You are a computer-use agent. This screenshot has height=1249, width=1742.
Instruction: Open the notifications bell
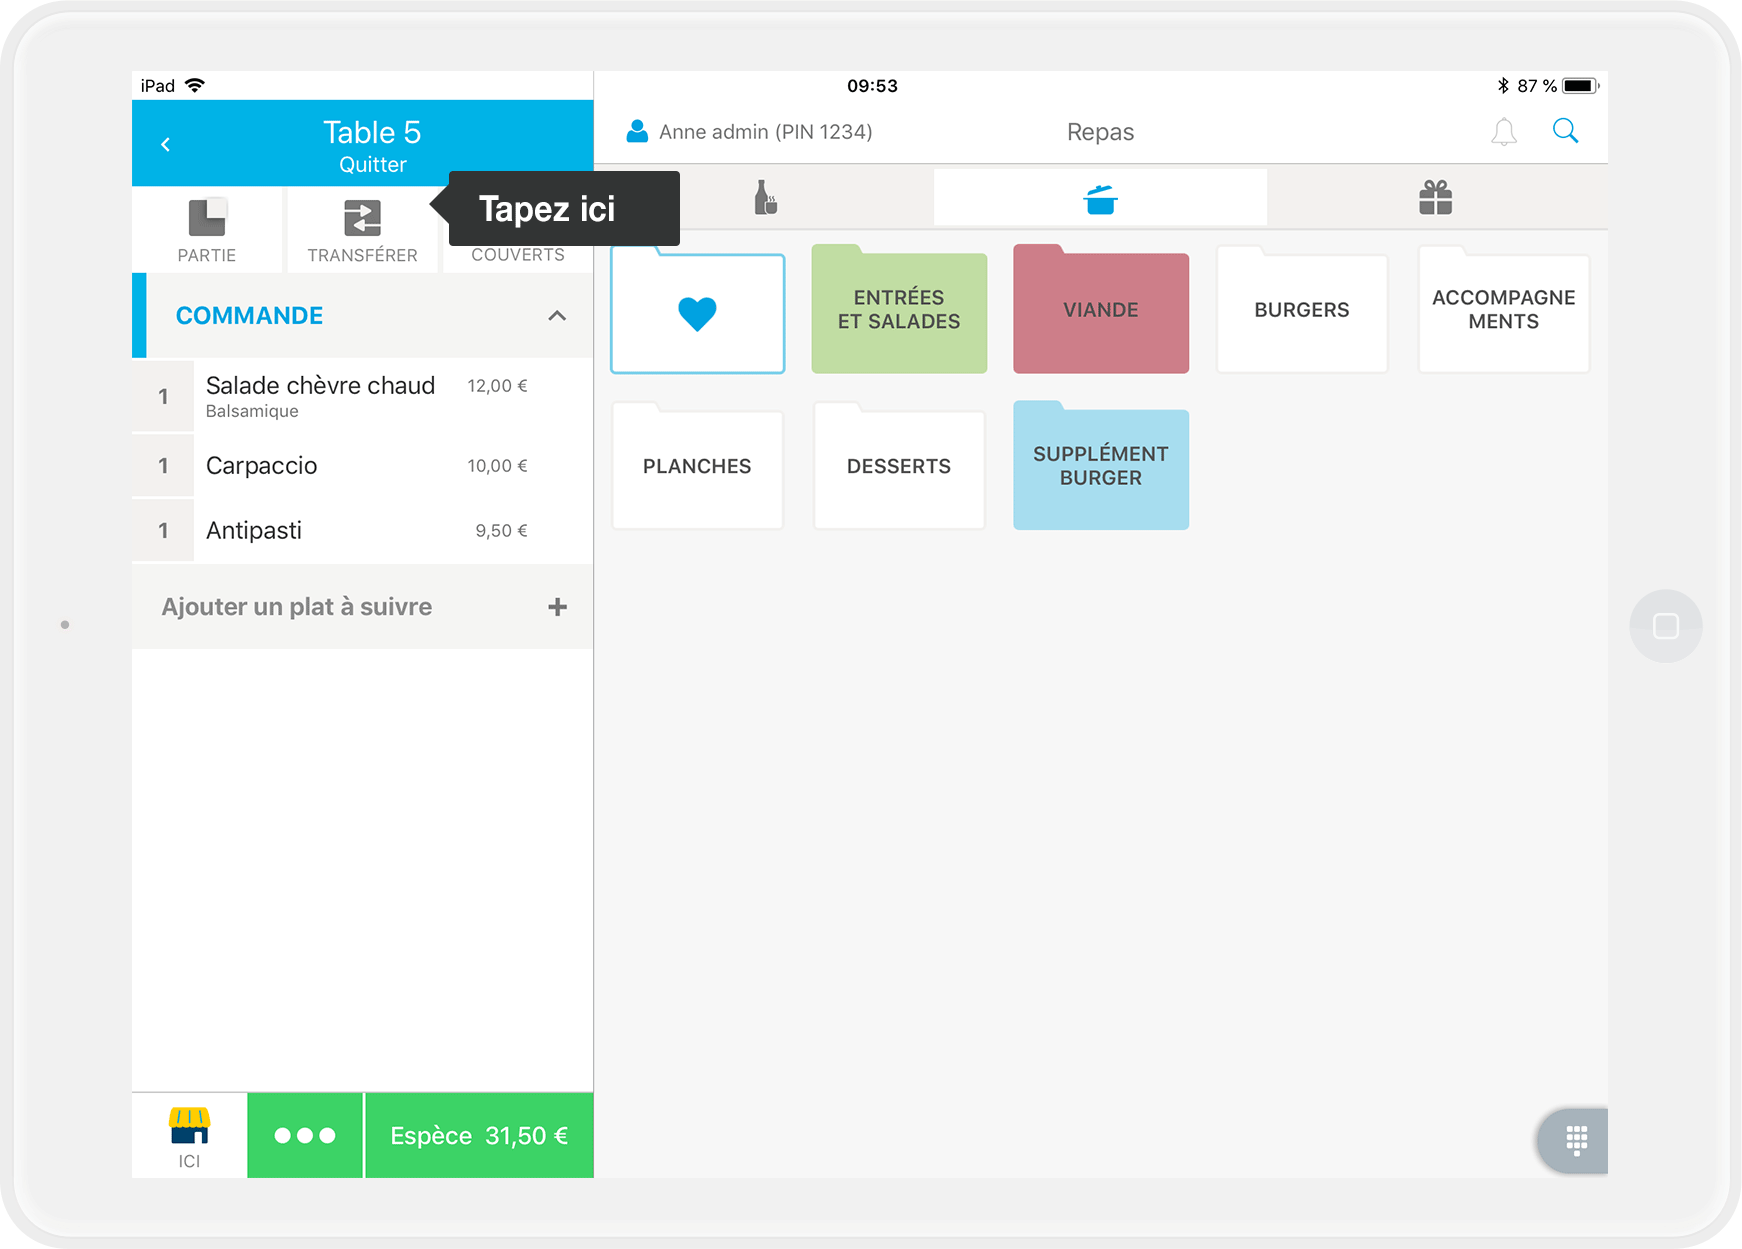[1504, 132]
